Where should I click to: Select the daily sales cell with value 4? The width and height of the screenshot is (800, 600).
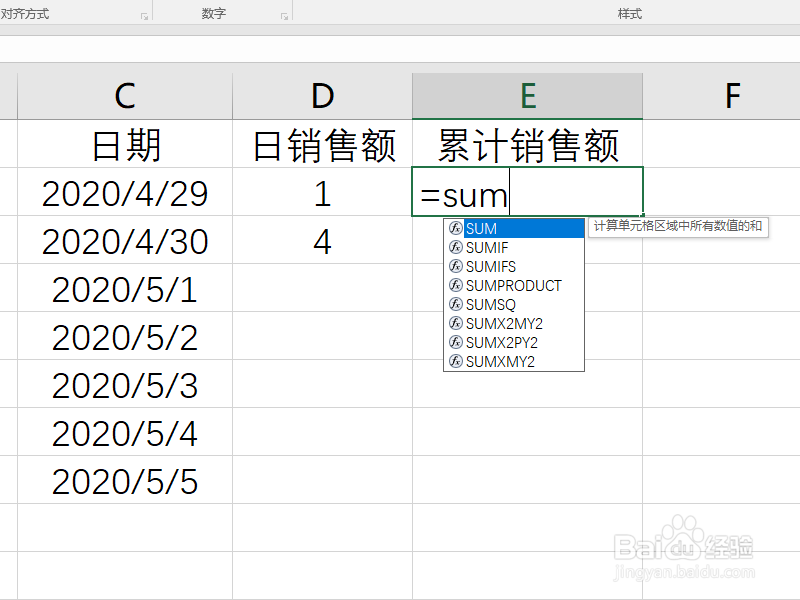pyautogui.click(x=322, y=240)
